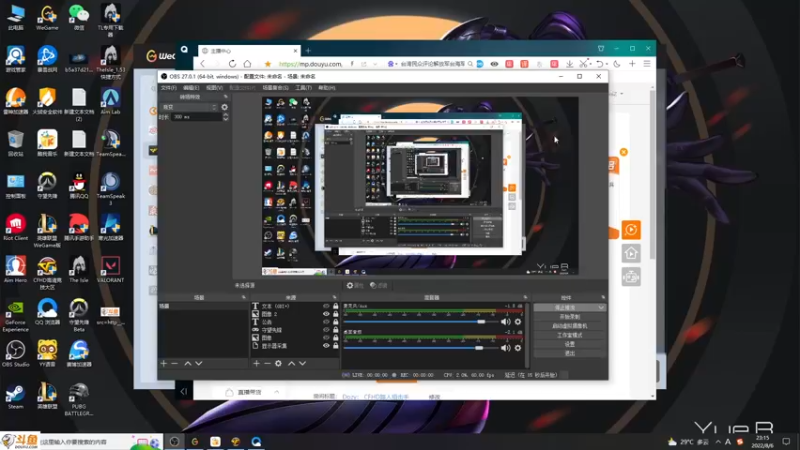This screenshot has width=800, height=450.
Task: Show hidden system tray icons chevron
Action: coord(718,441)
